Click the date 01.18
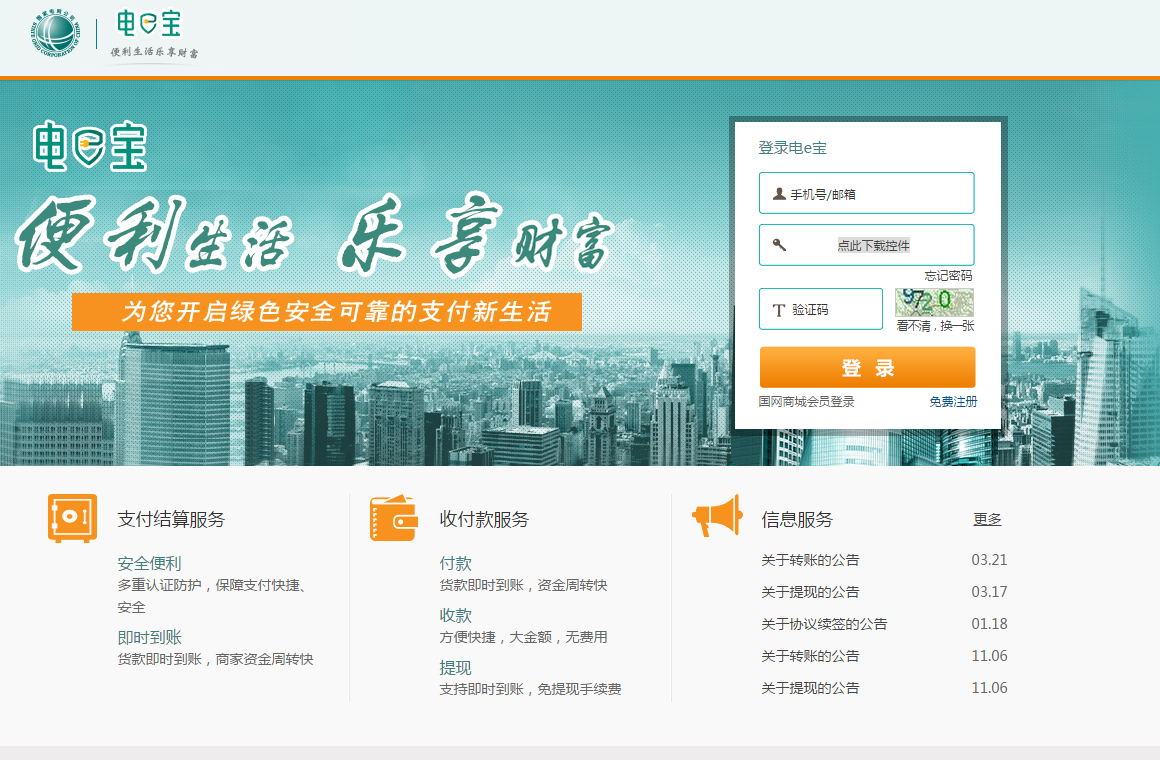 (989, 624)
